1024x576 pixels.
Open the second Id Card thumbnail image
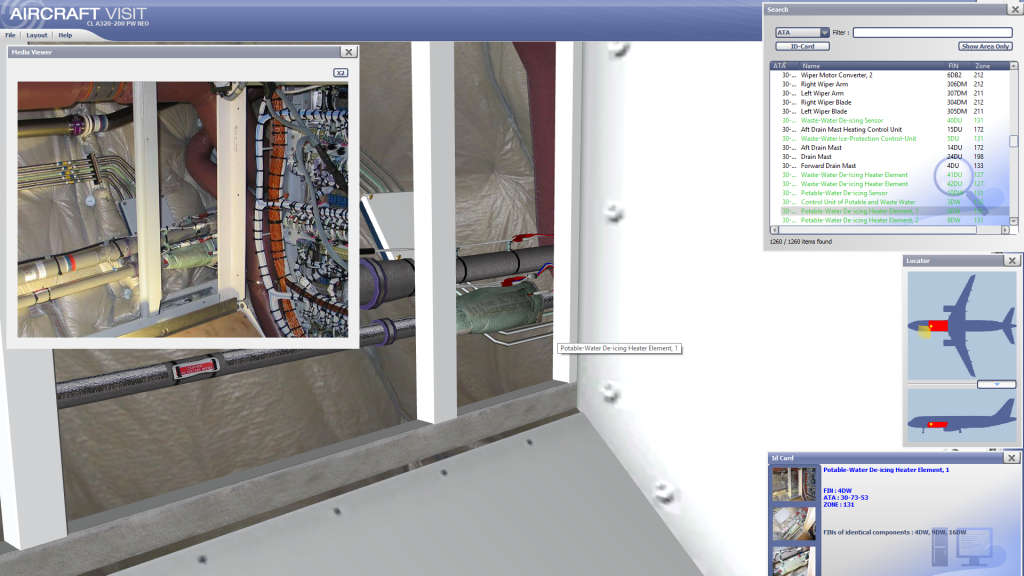(793, 522)
